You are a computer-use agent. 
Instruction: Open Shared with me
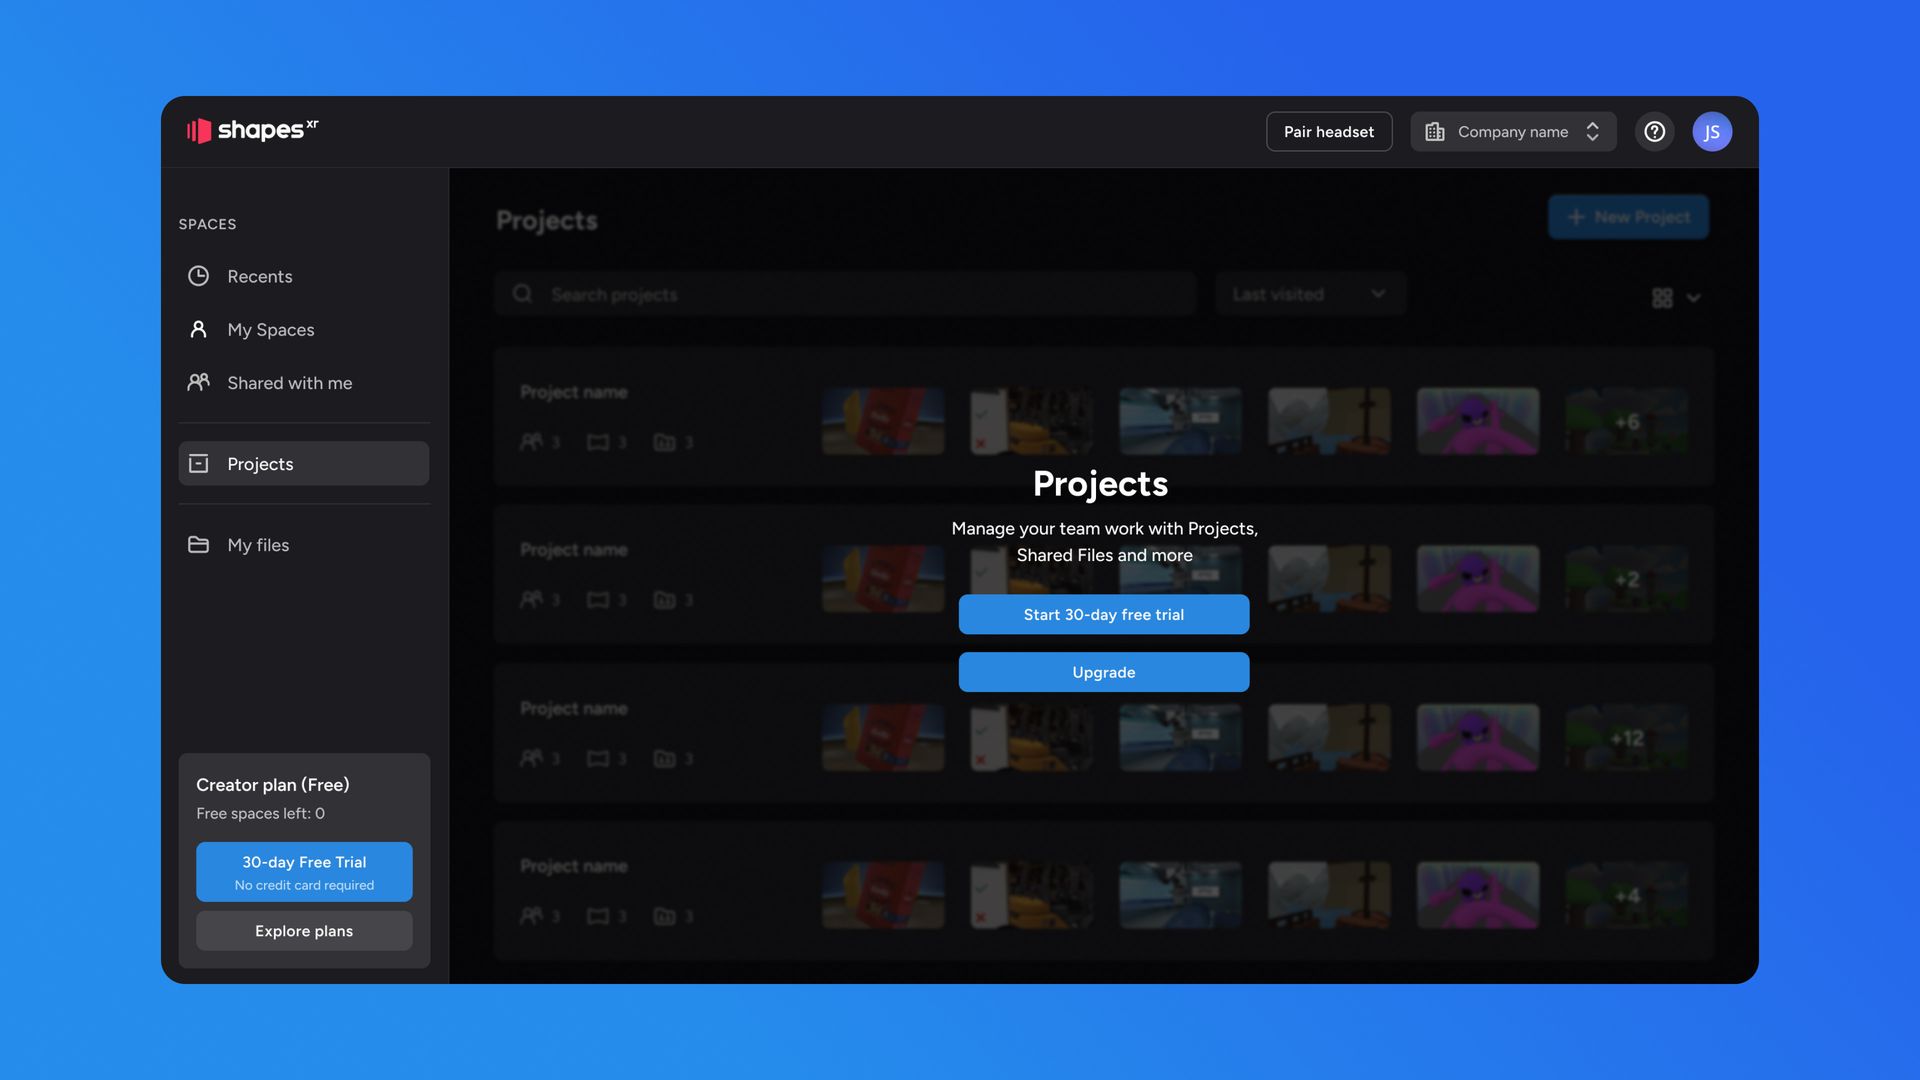pyautogui.click(x=304, y=382)
